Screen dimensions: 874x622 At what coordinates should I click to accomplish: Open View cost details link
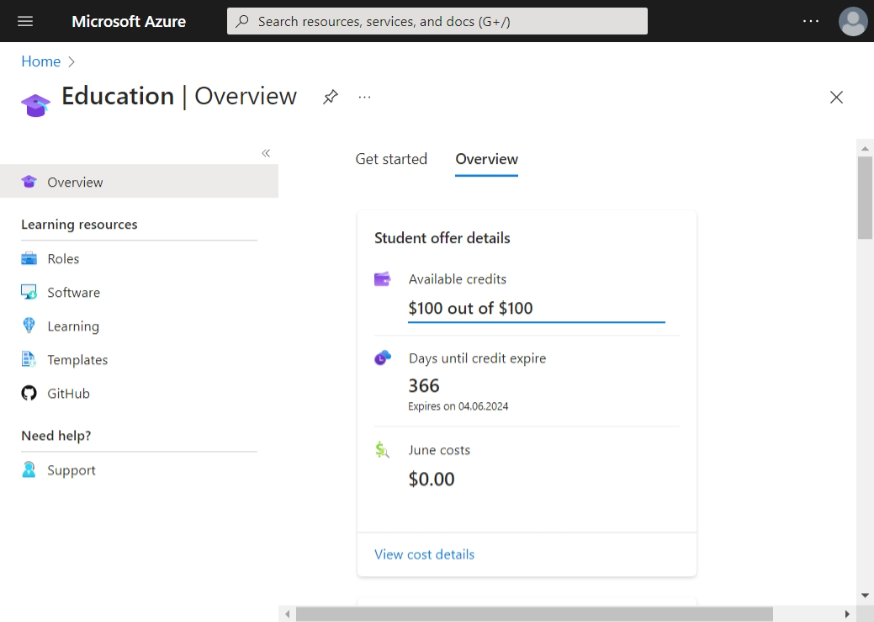(424, 555)
